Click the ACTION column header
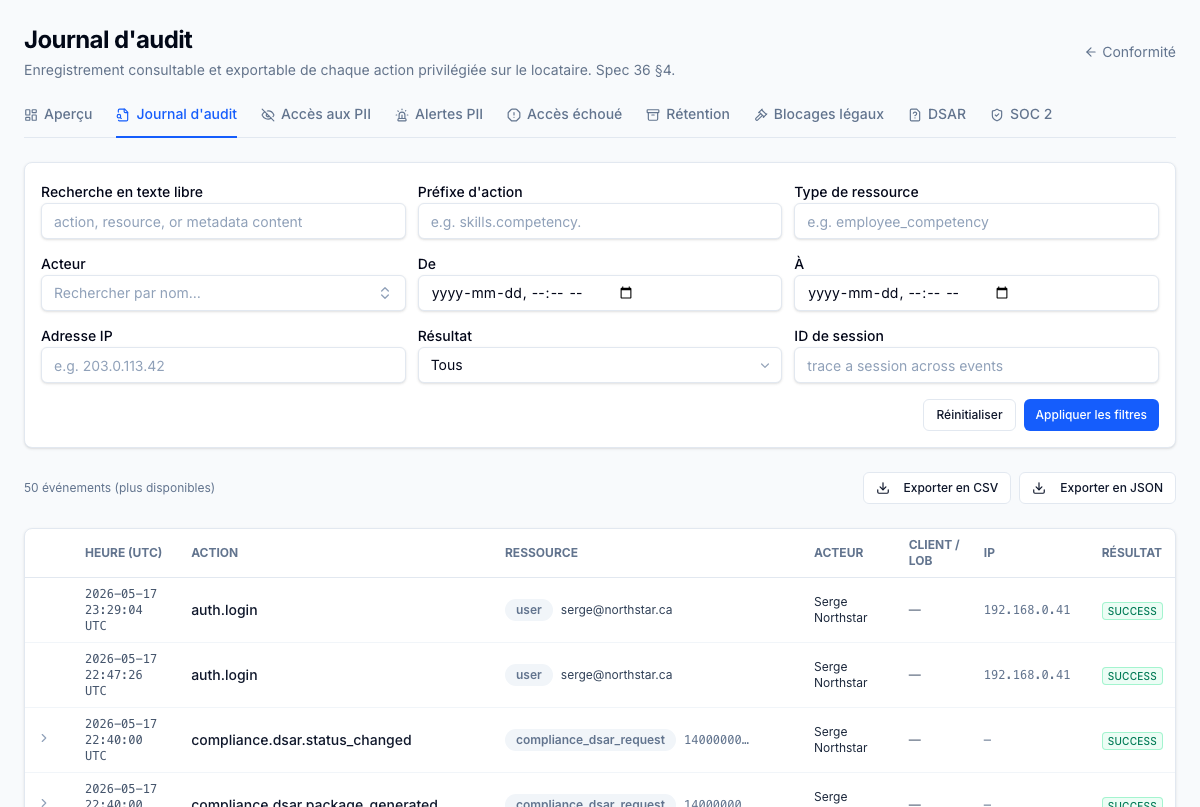This screenshot has width=1200, height=807. [x=215, y=553]
